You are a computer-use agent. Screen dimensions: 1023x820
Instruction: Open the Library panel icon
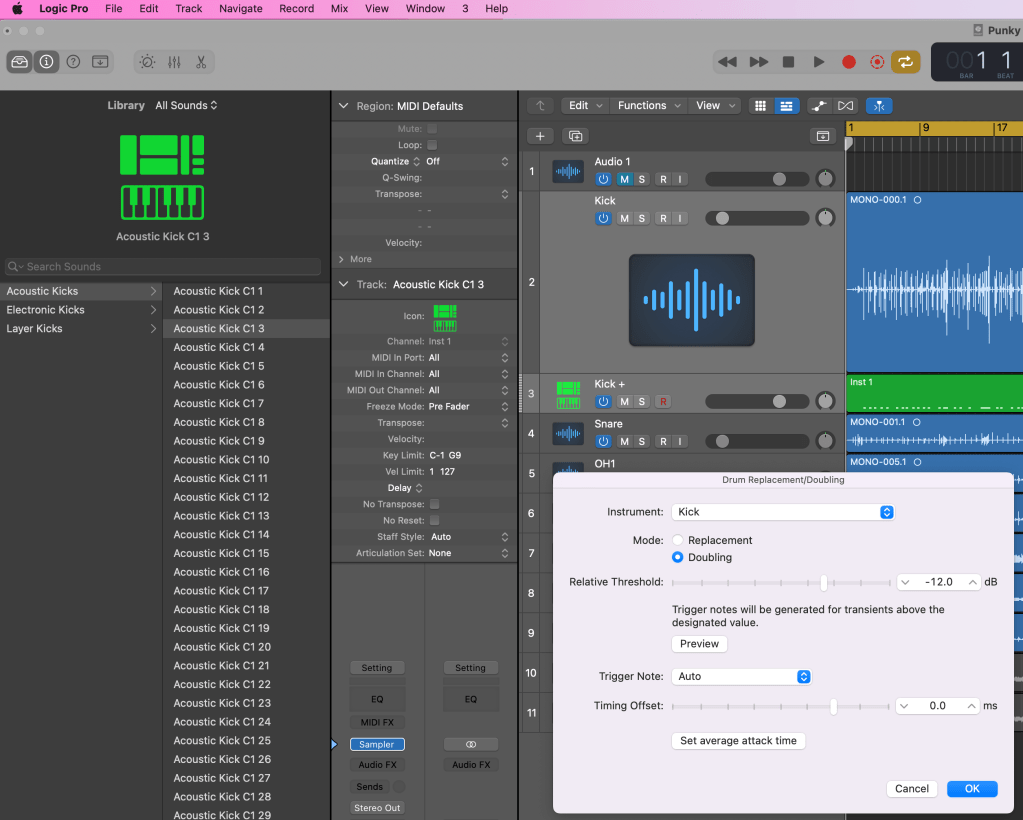point(20,62)
